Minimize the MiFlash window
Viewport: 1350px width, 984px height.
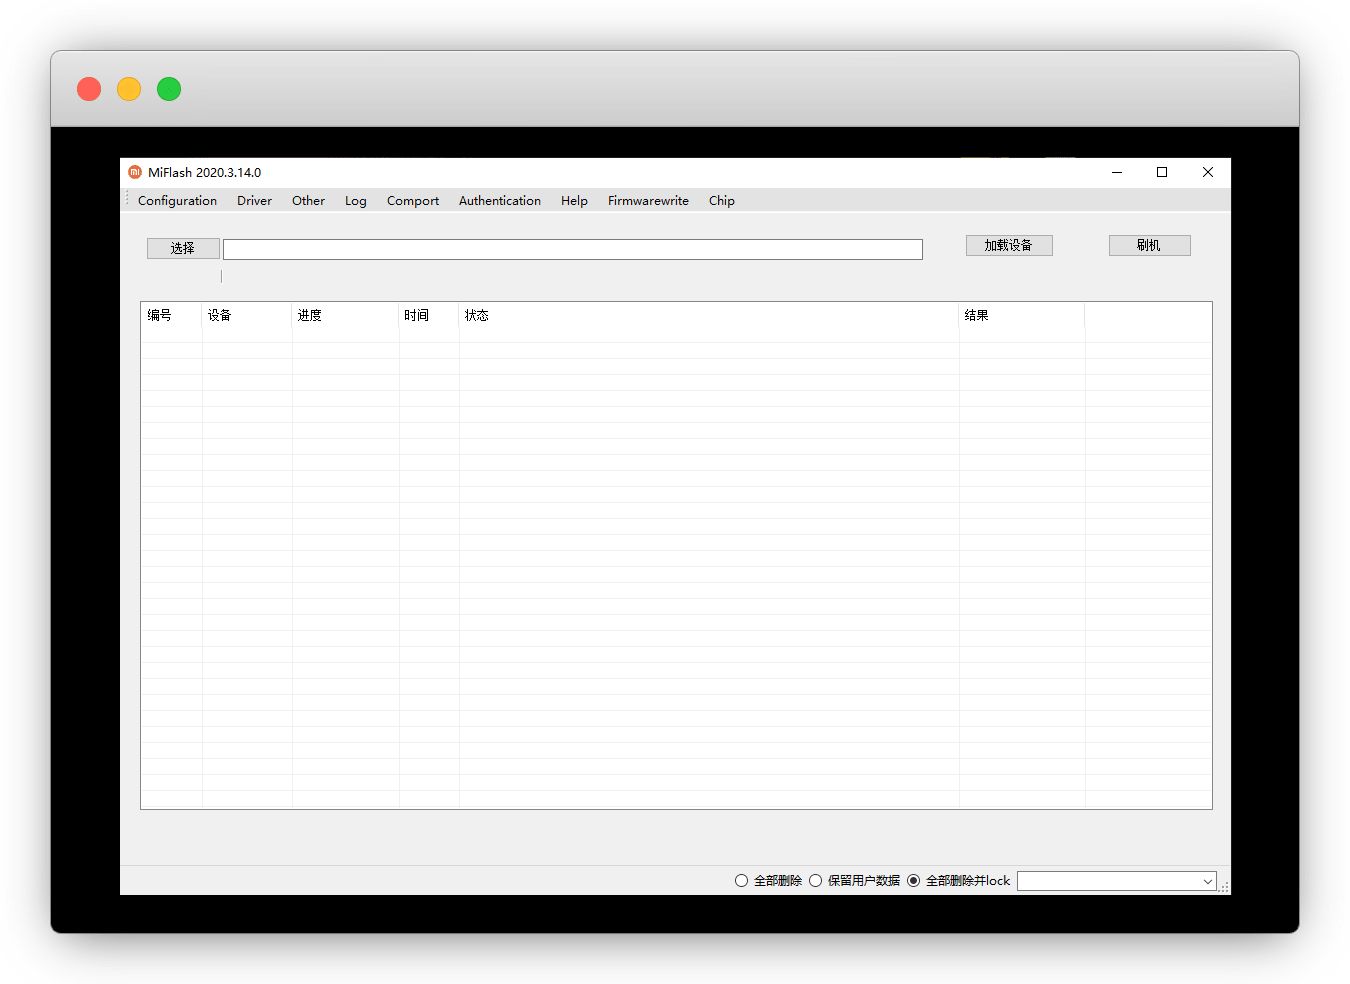click(x=1117, y=172)
